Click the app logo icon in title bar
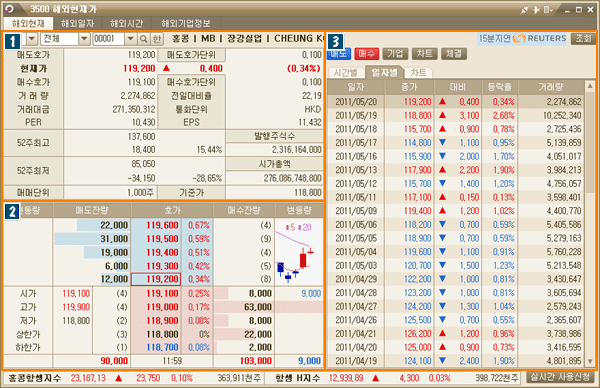This screenshot has height=388, width=600. [9, 9]
